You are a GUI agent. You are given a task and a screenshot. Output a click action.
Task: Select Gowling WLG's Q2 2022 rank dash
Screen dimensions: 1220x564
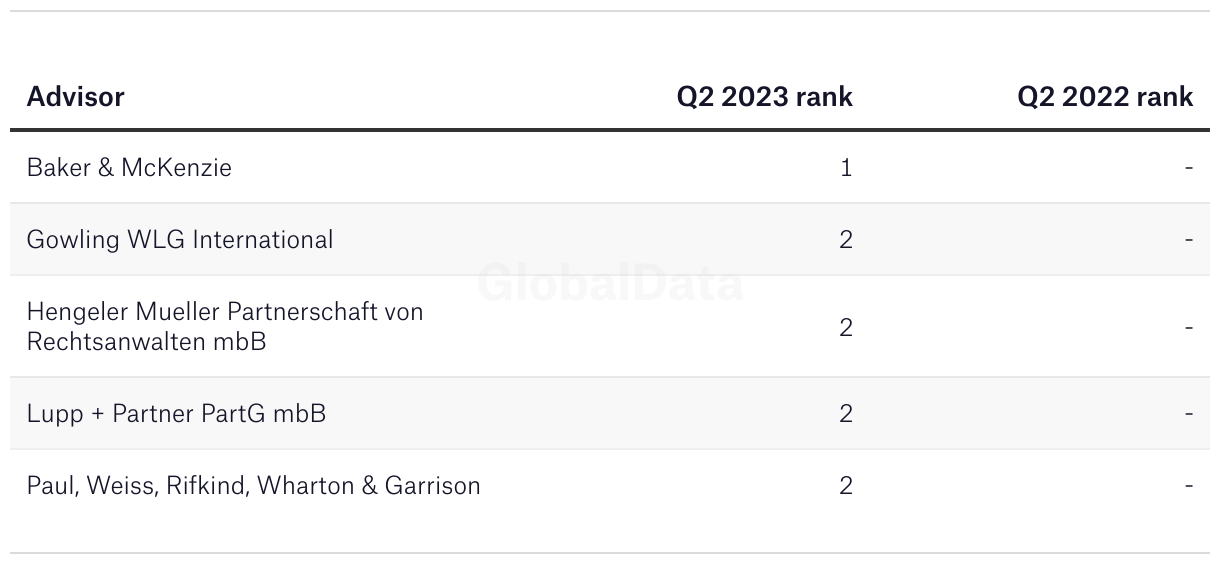1188,240
